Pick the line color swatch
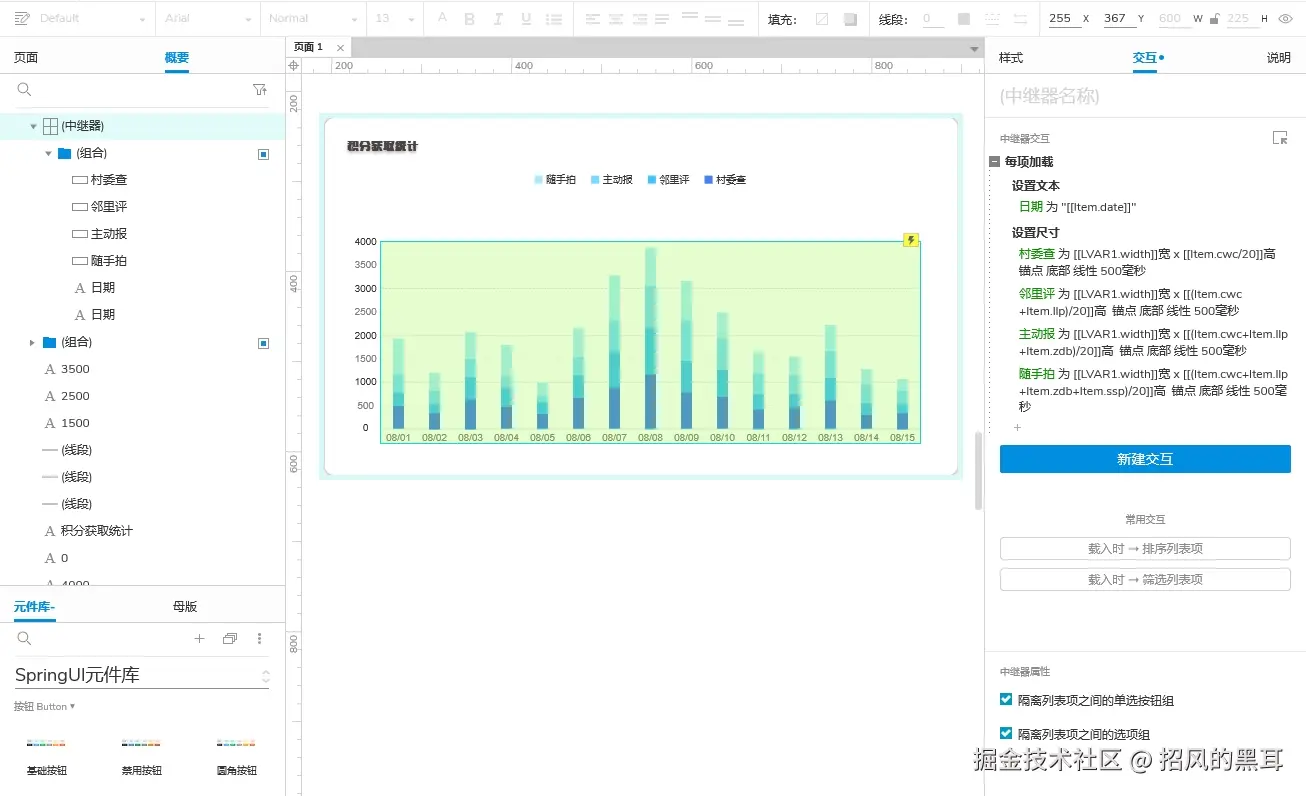 point(964,18)
